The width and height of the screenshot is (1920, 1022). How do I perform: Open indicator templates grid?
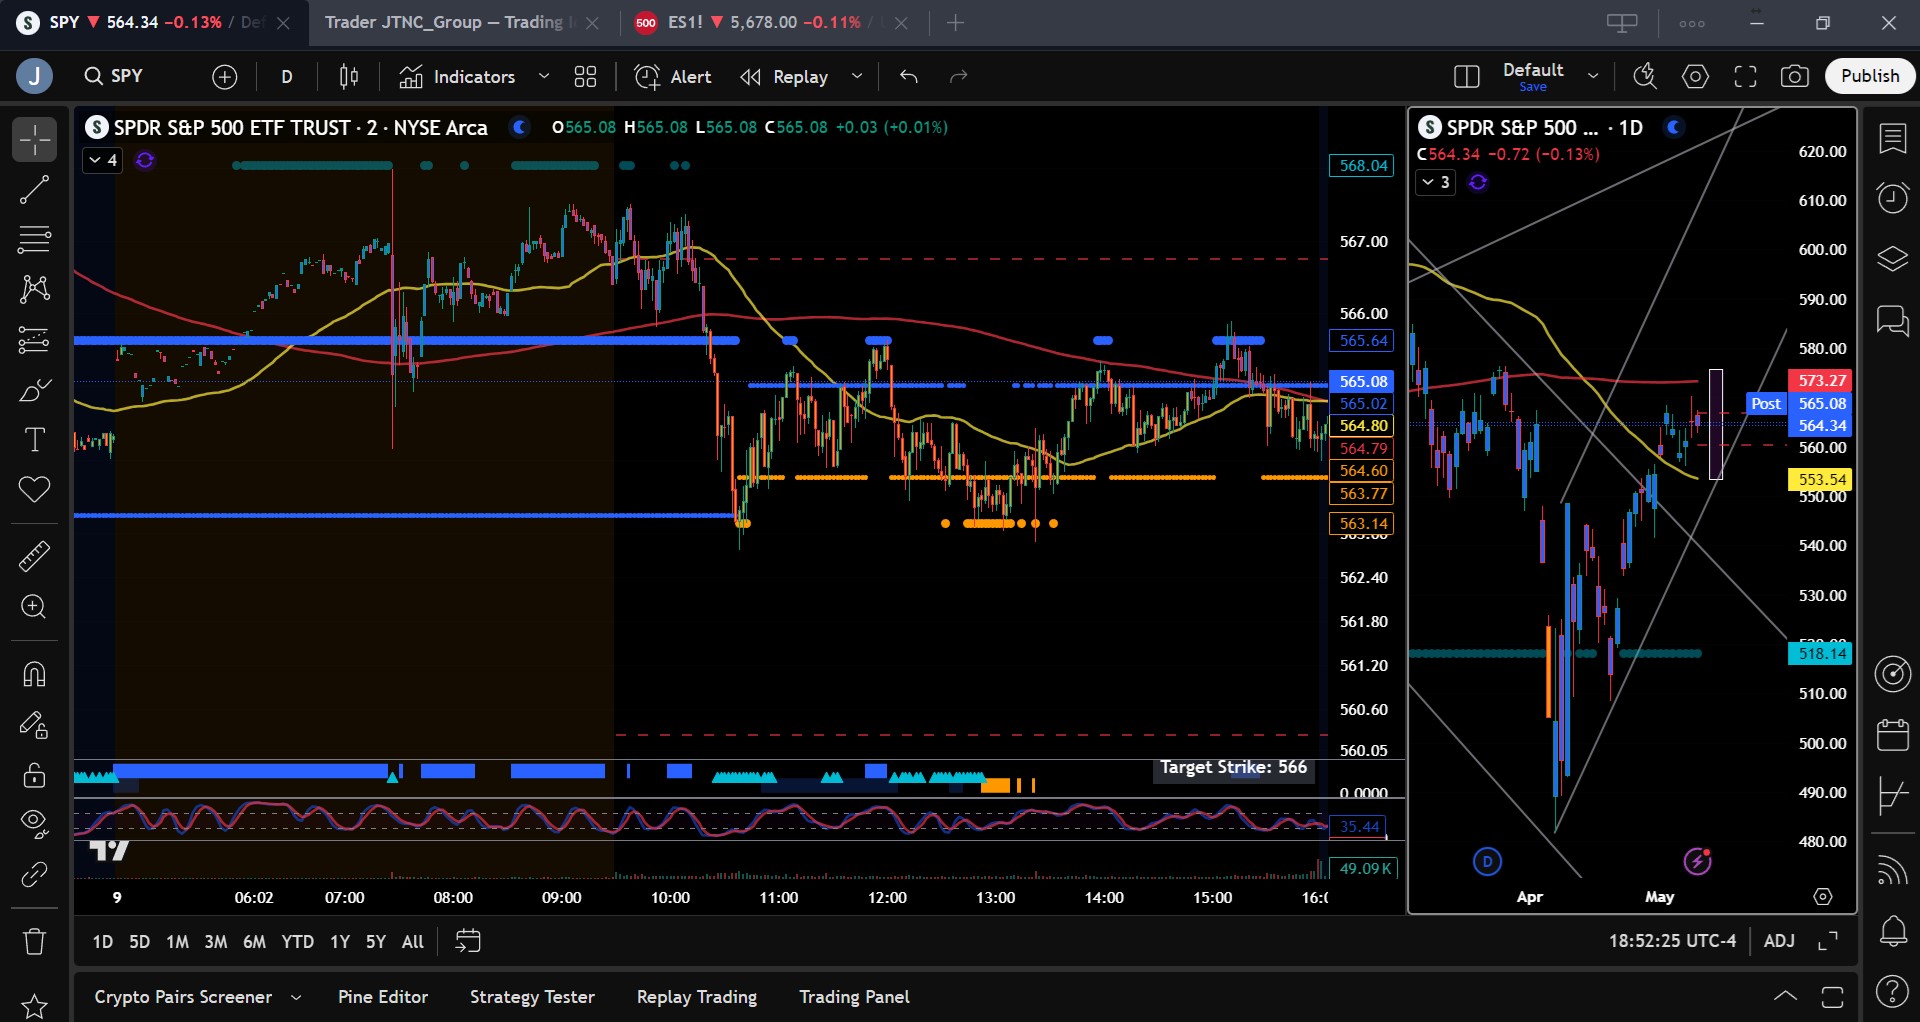[585, 76]
